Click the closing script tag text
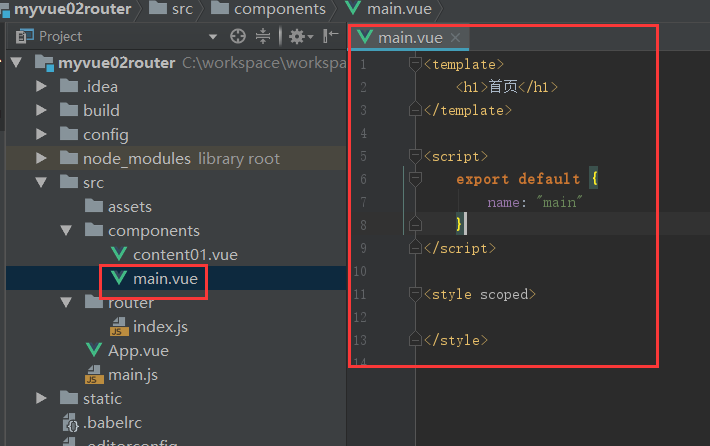710x446 pixels. coord(460,248)
